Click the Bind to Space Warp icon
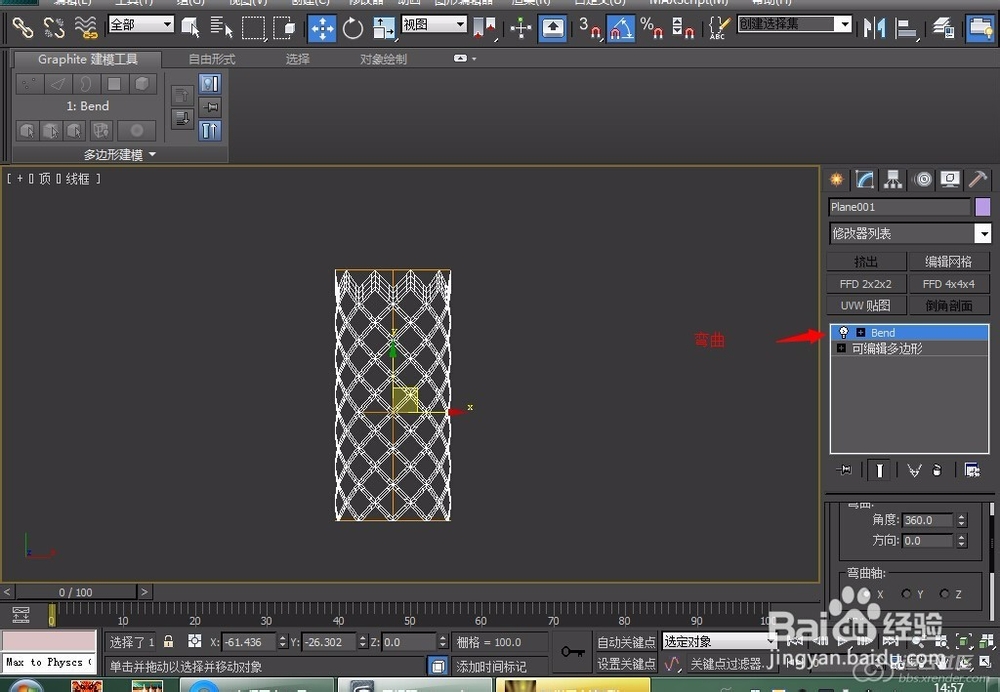The image size is (1000, 692). coord(85,27)
